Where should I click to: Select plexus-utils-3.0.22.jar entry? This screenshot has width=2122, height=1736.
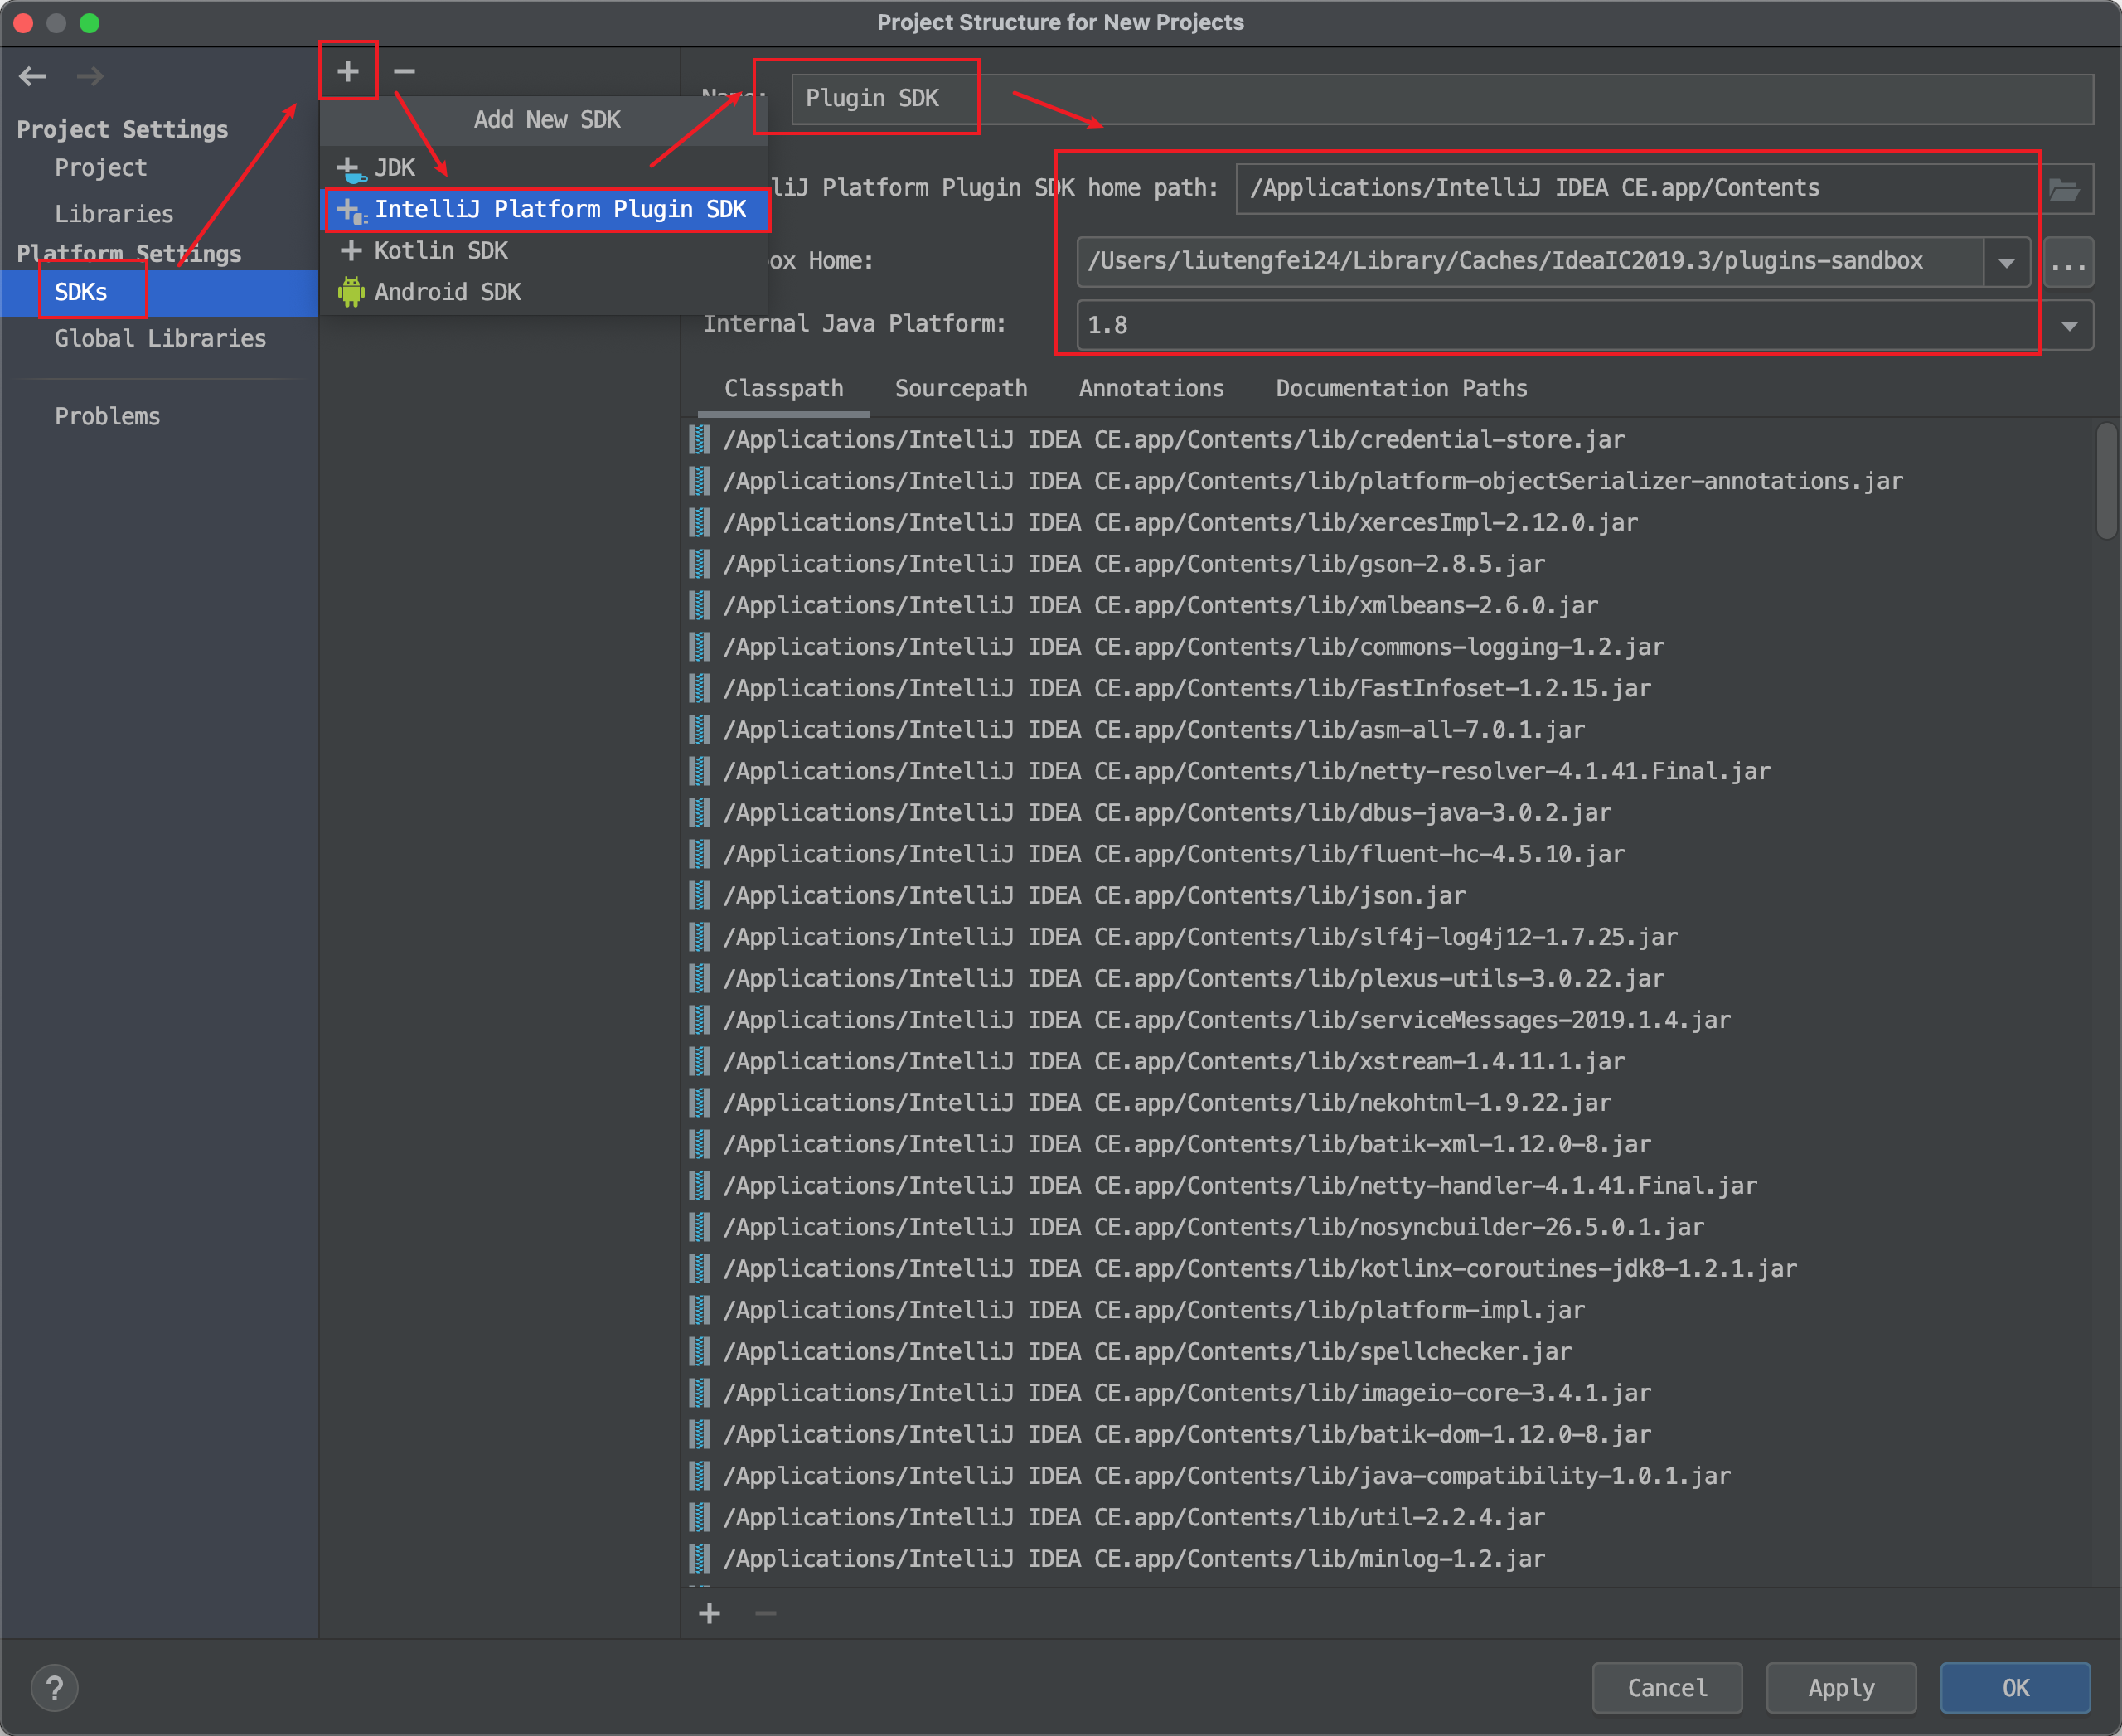coord(1389,978)
